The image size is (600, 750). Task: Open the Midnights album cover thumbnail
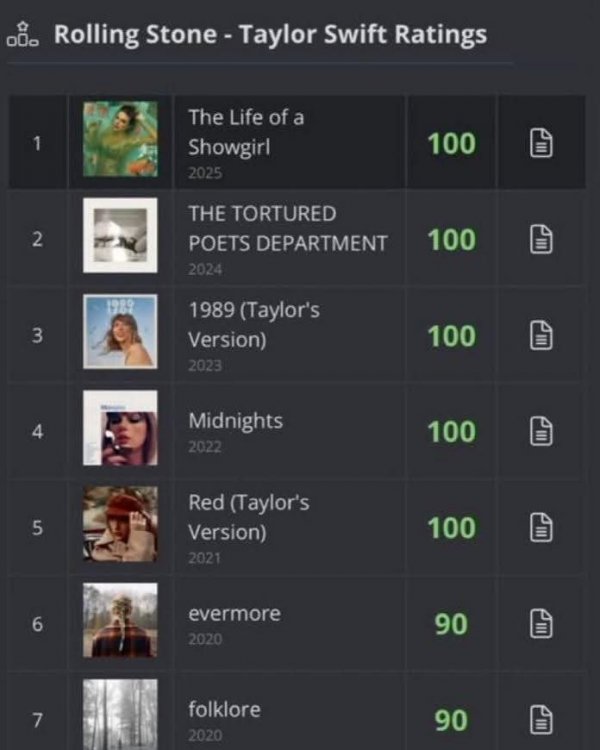[120, 428]
